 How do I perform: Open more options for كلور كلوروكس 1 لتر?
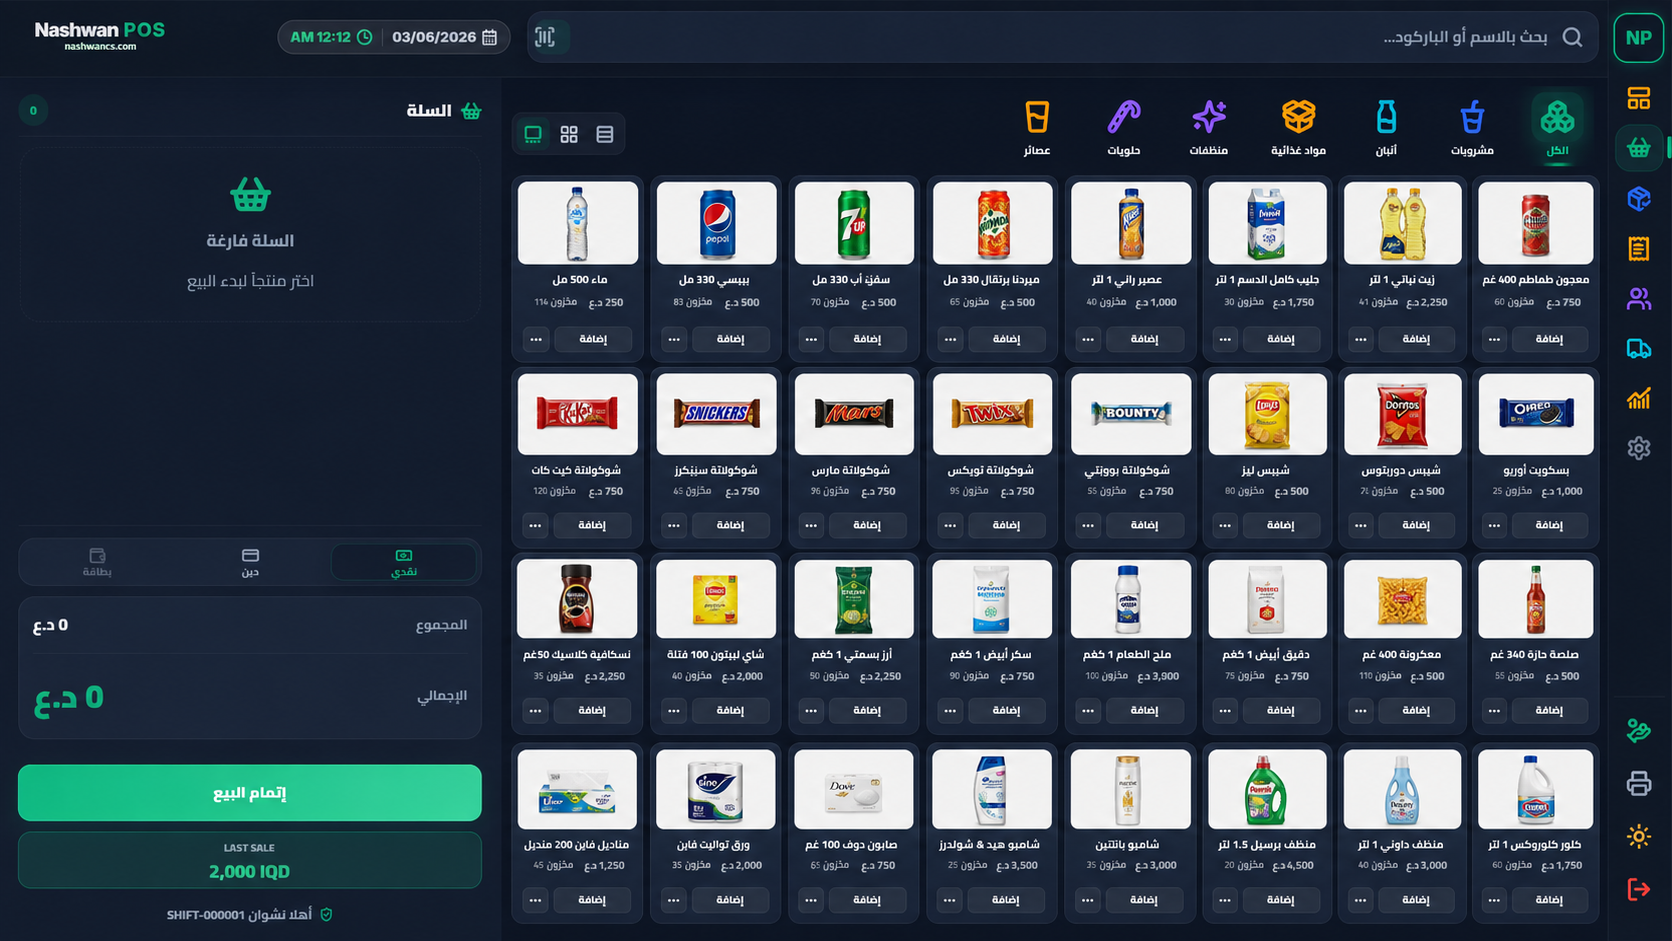click(x=1494, y=900)
